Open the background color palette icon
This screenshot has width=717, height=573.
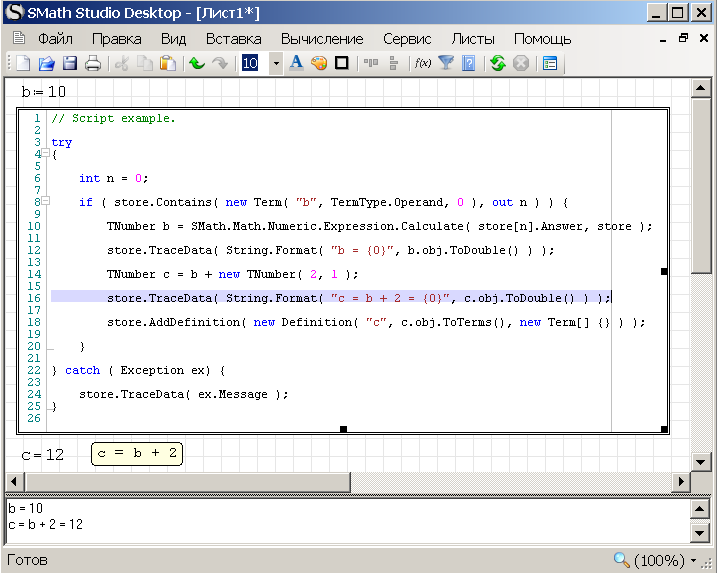pyautogui.click(x=319, y=63)
